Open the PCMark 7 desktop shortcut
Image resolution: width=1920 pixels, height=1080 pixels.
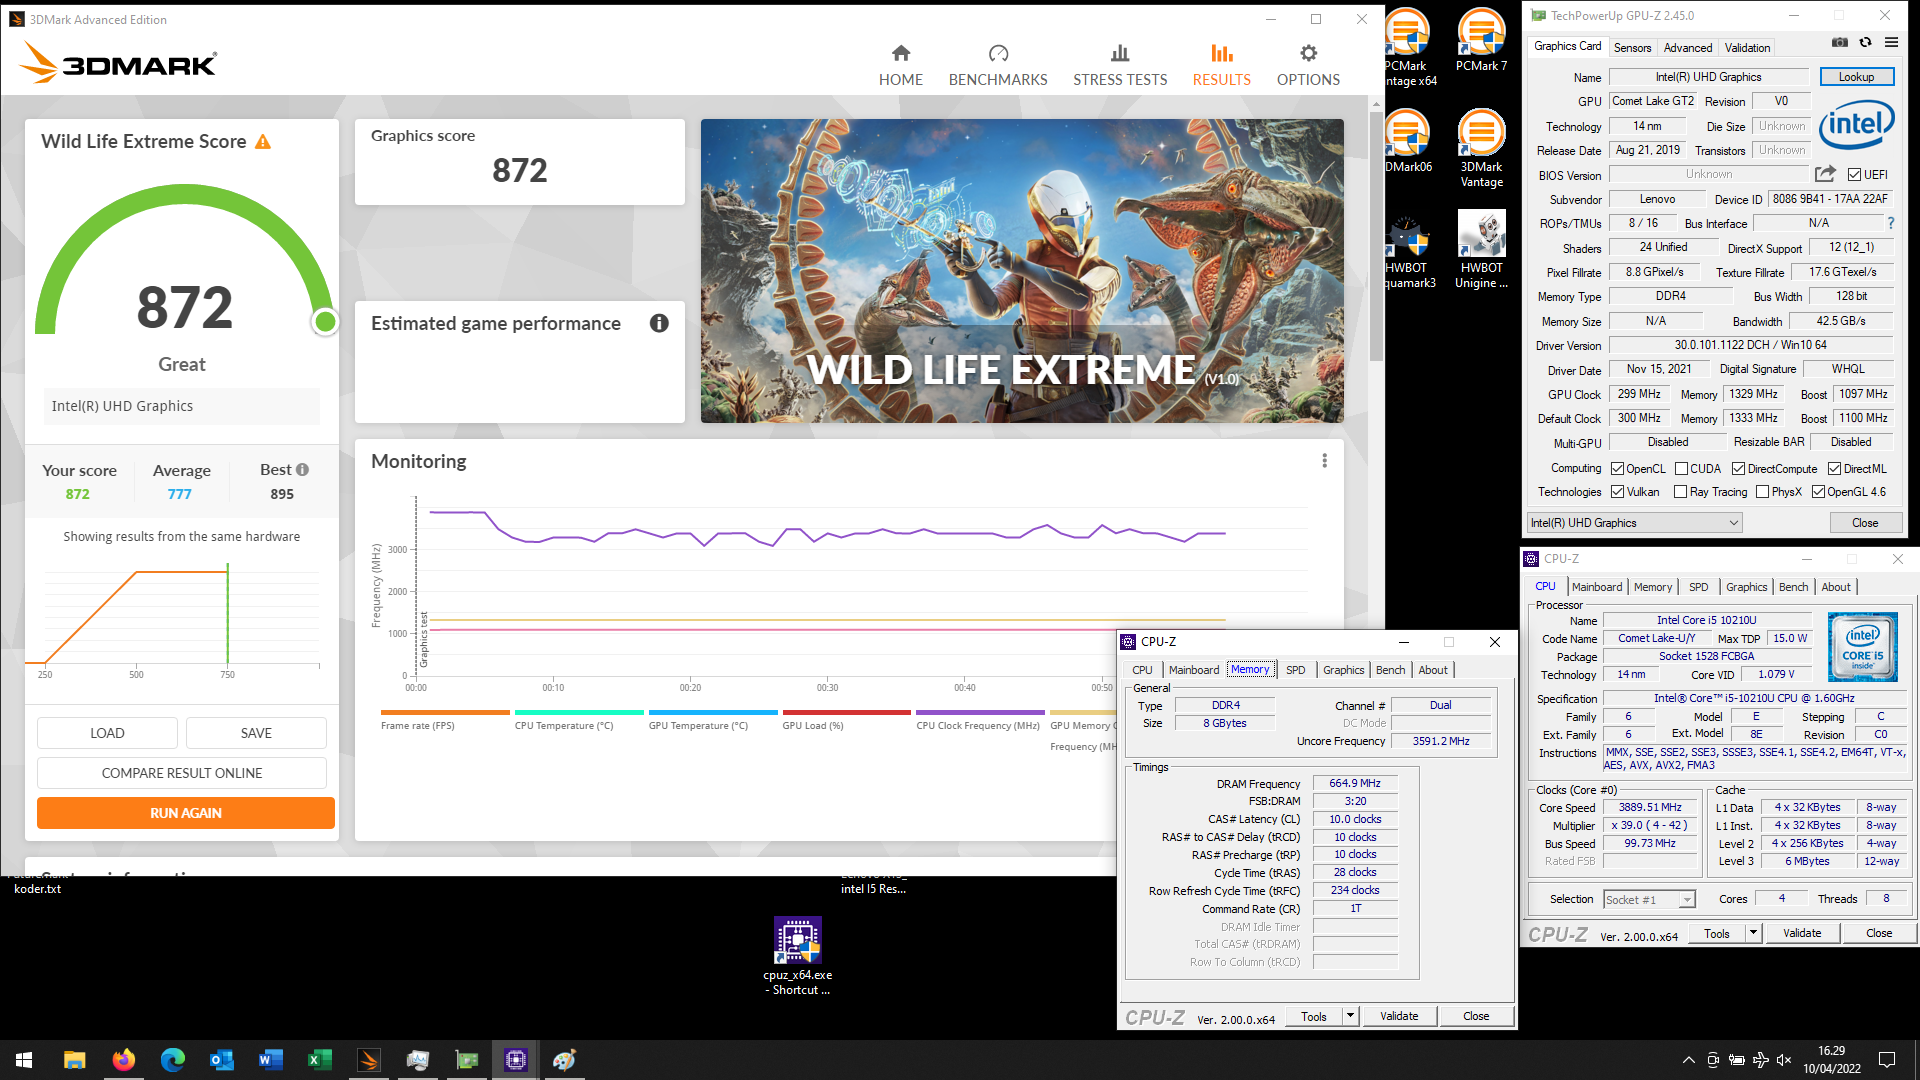click(1481, 40)
